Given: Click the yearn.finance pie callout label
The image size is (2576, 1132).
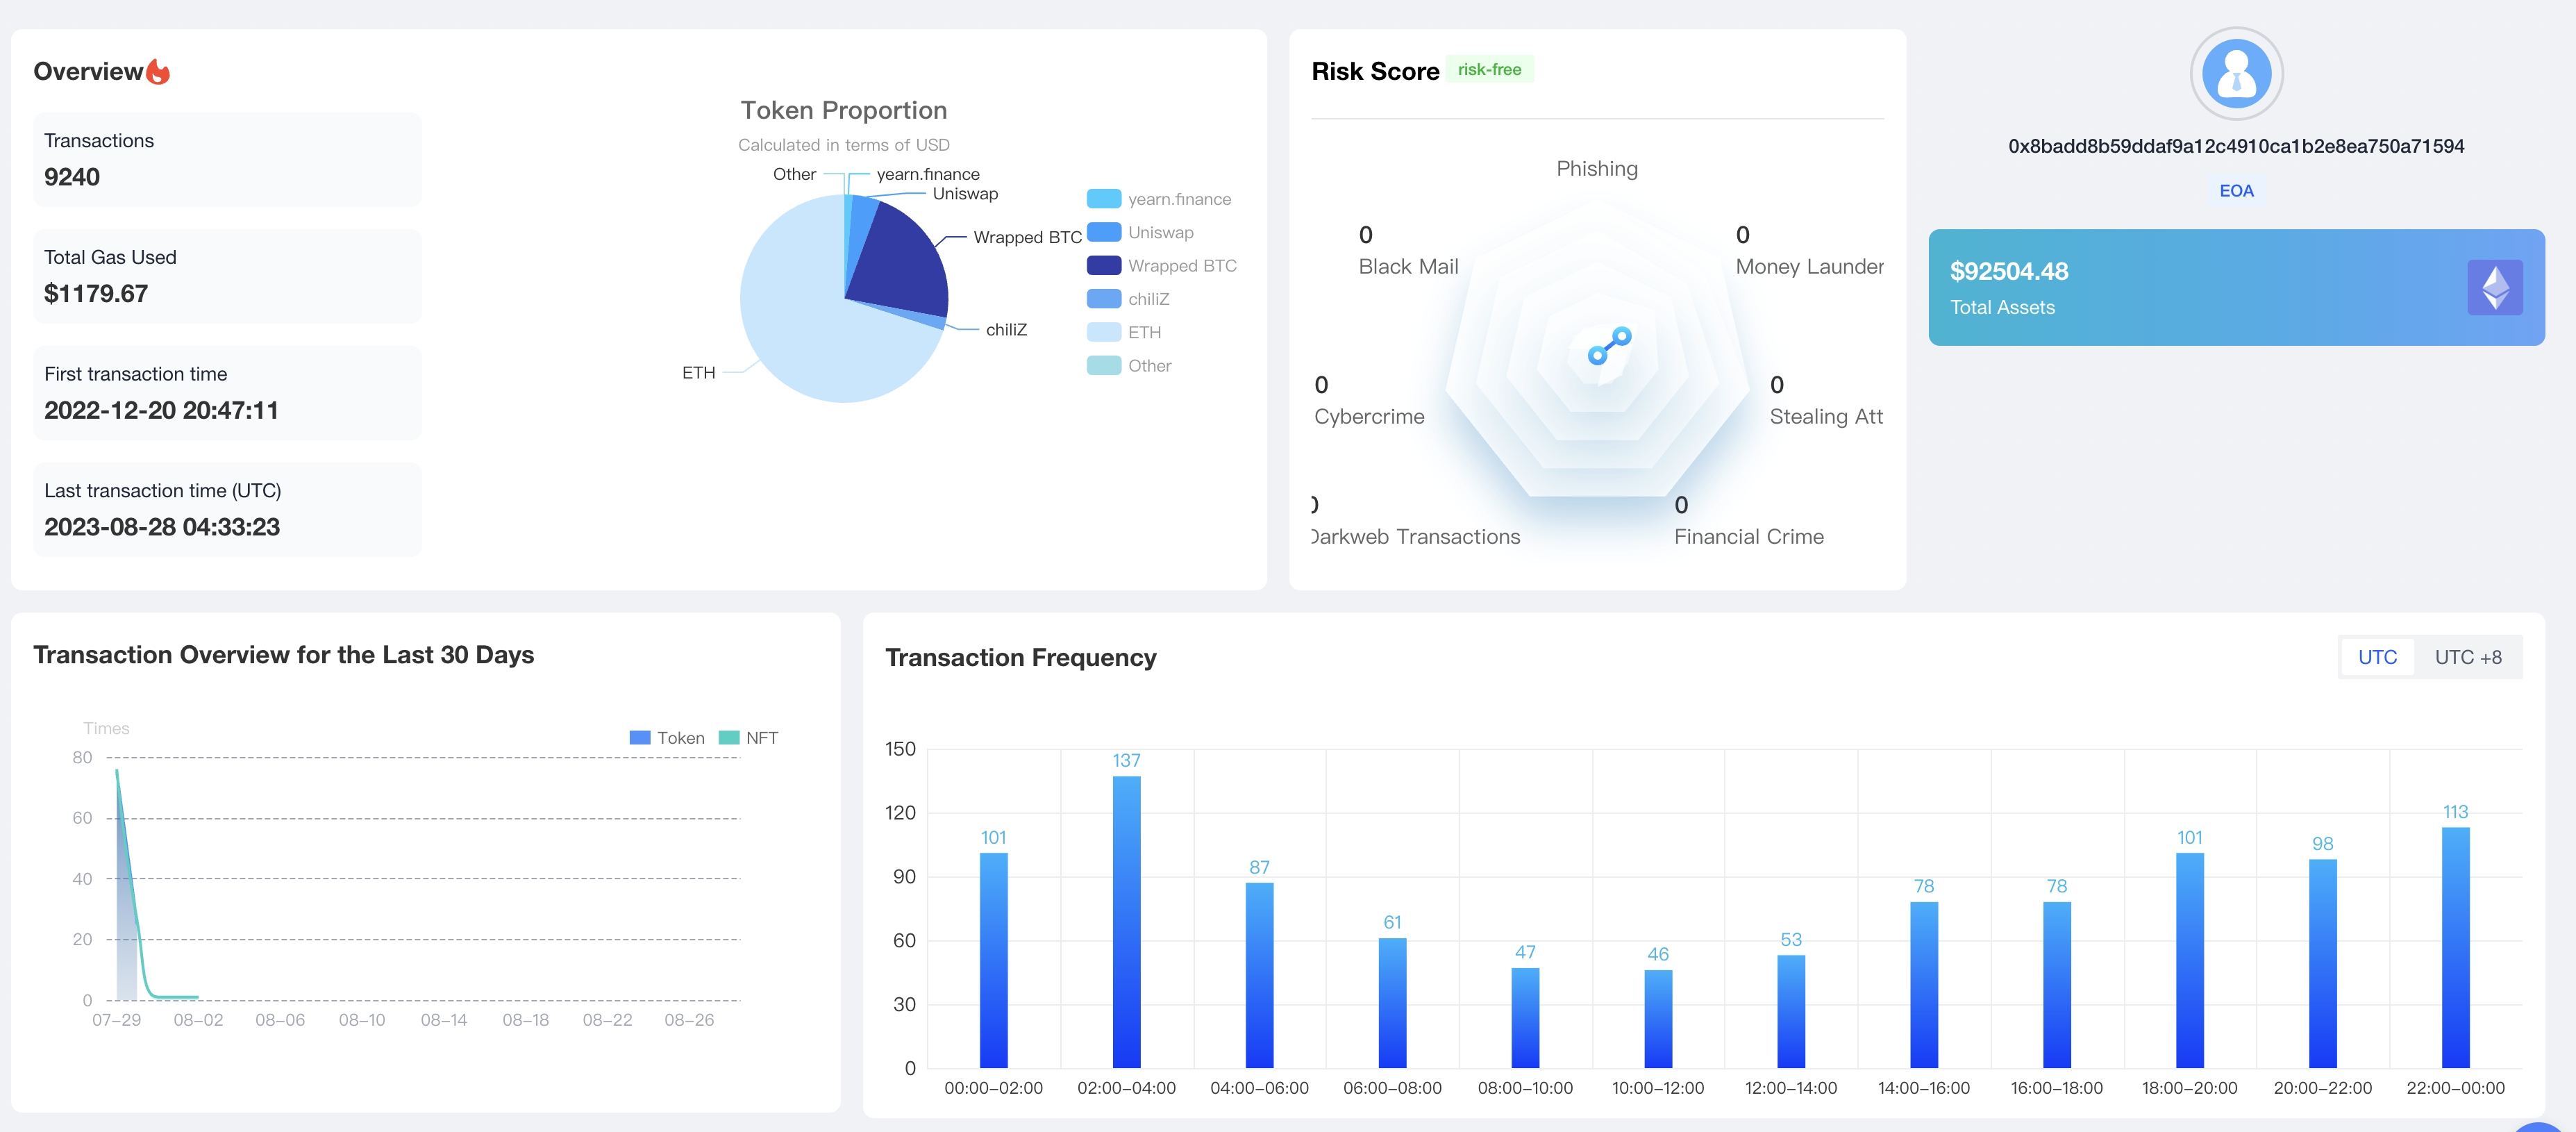Looking at the screenshot, I should coord(928,174).
